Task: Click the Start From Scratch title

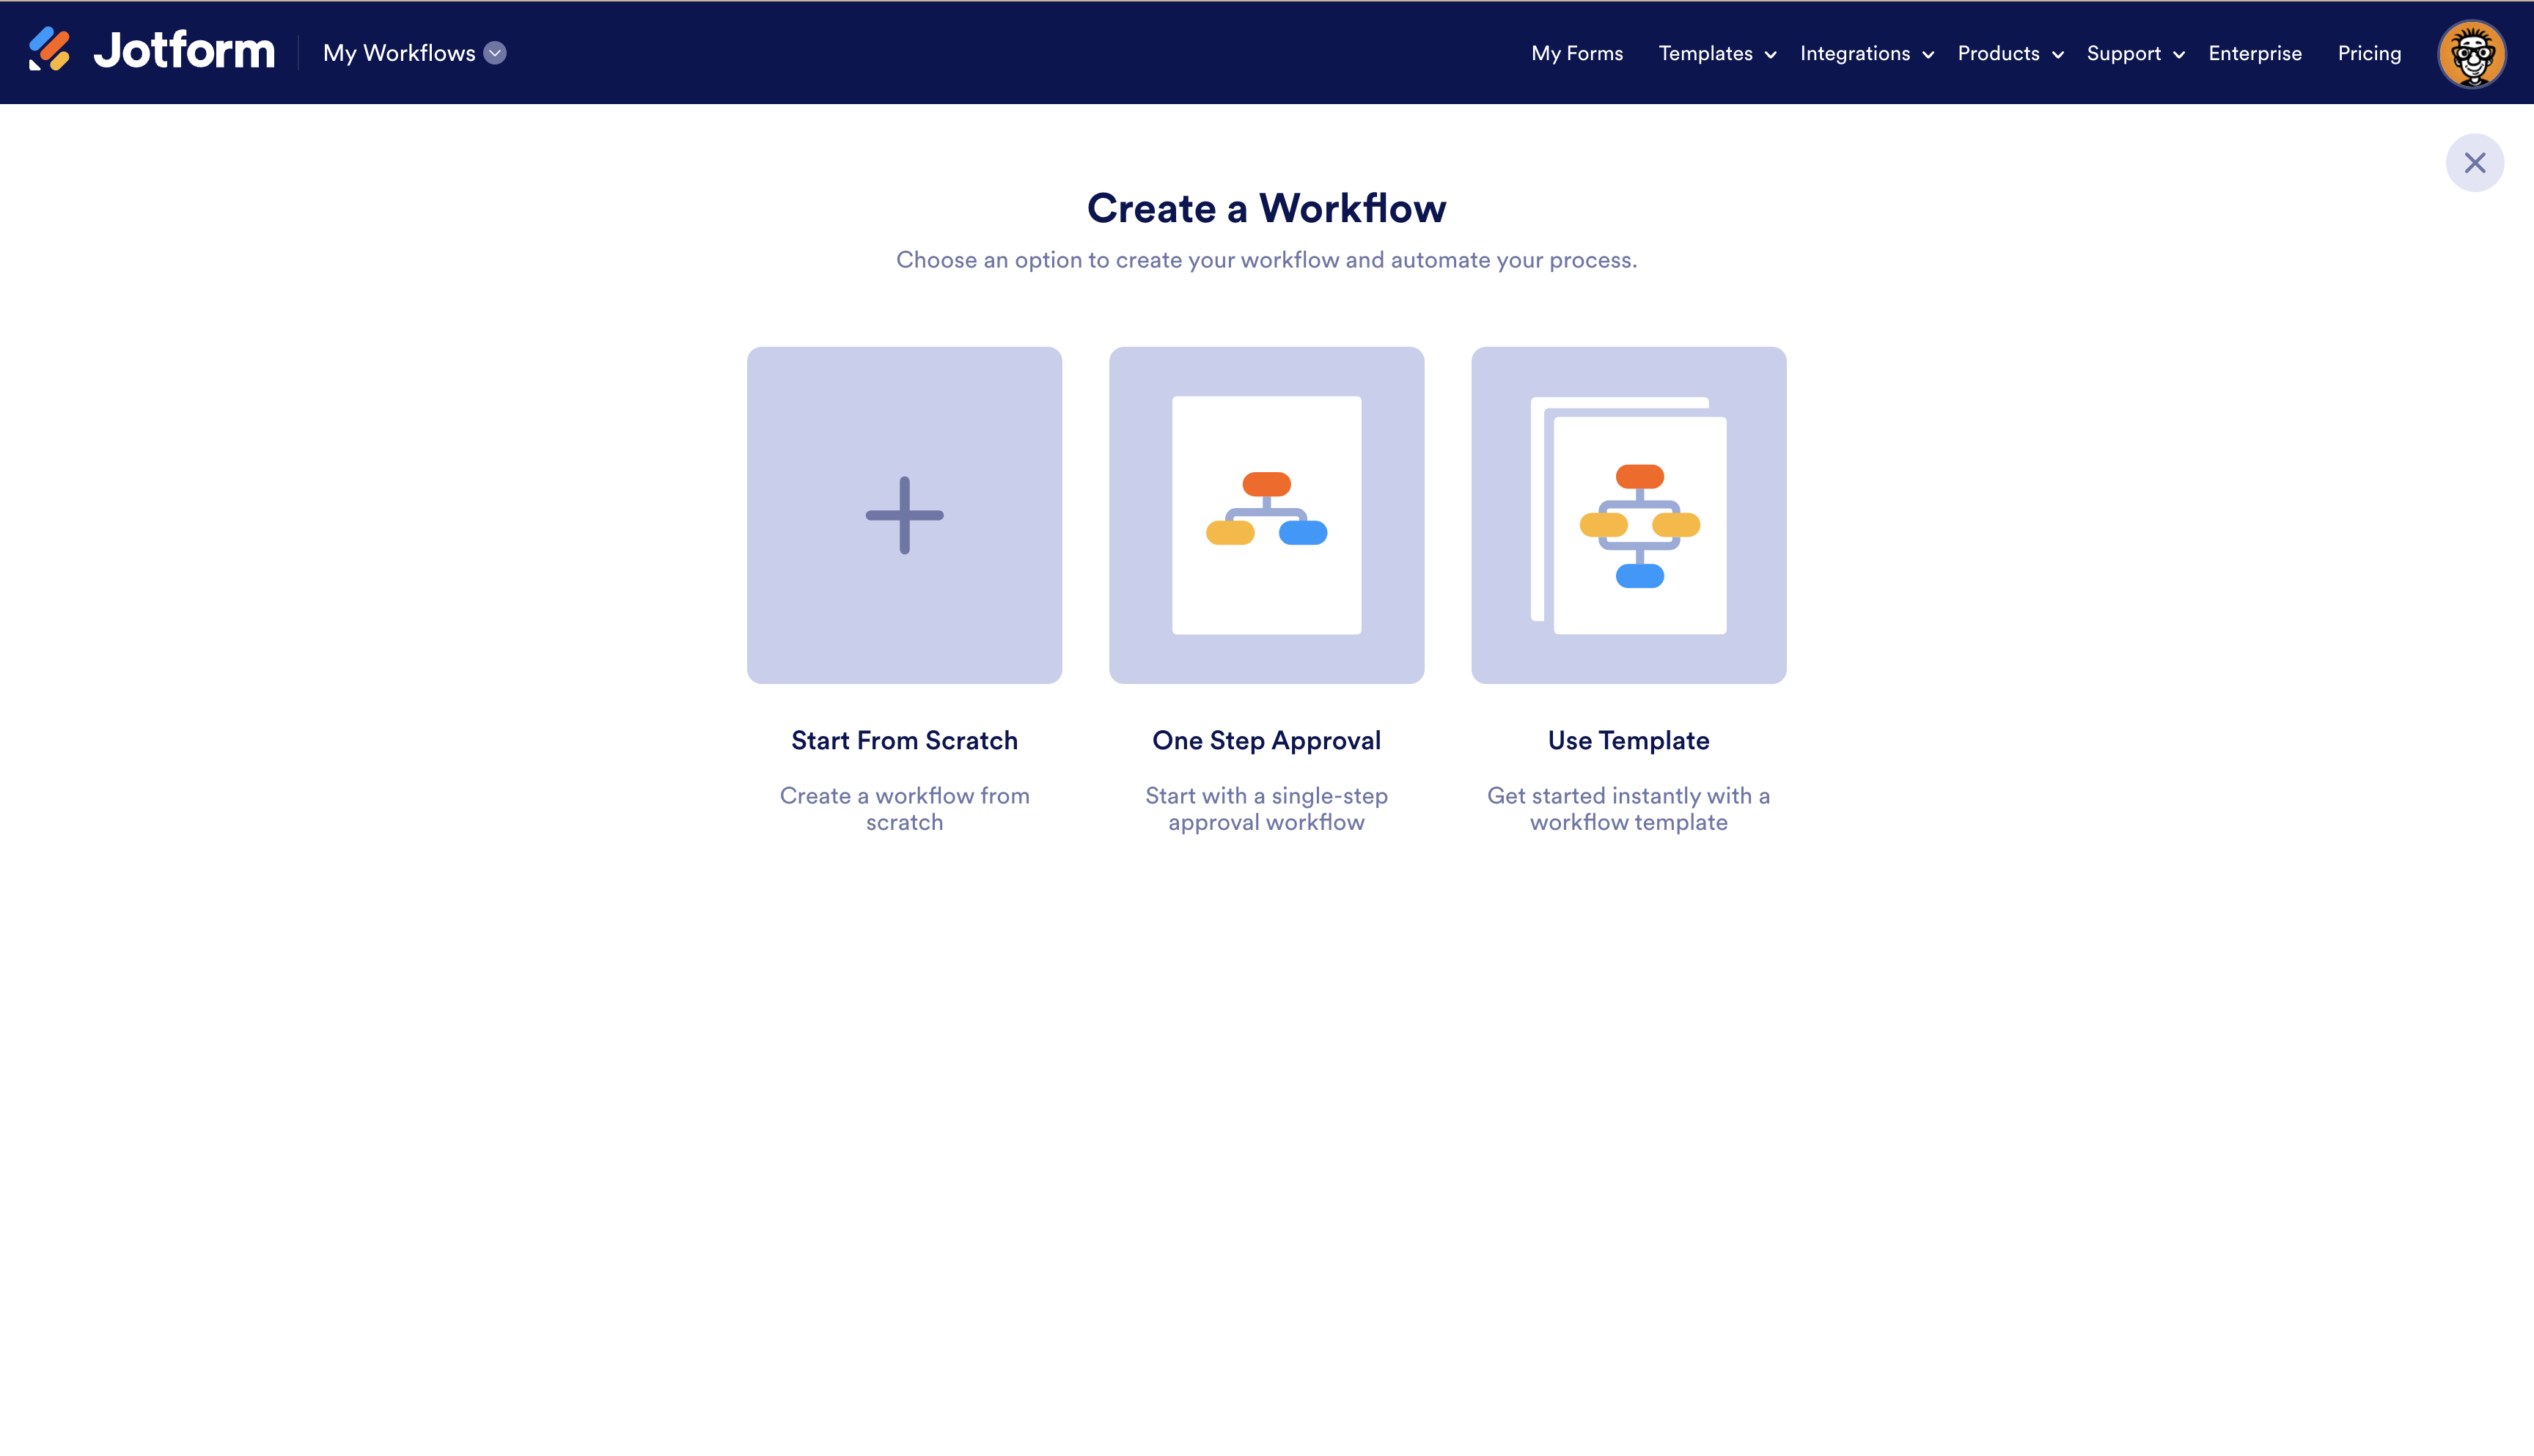Action: (x=904, y=740)
